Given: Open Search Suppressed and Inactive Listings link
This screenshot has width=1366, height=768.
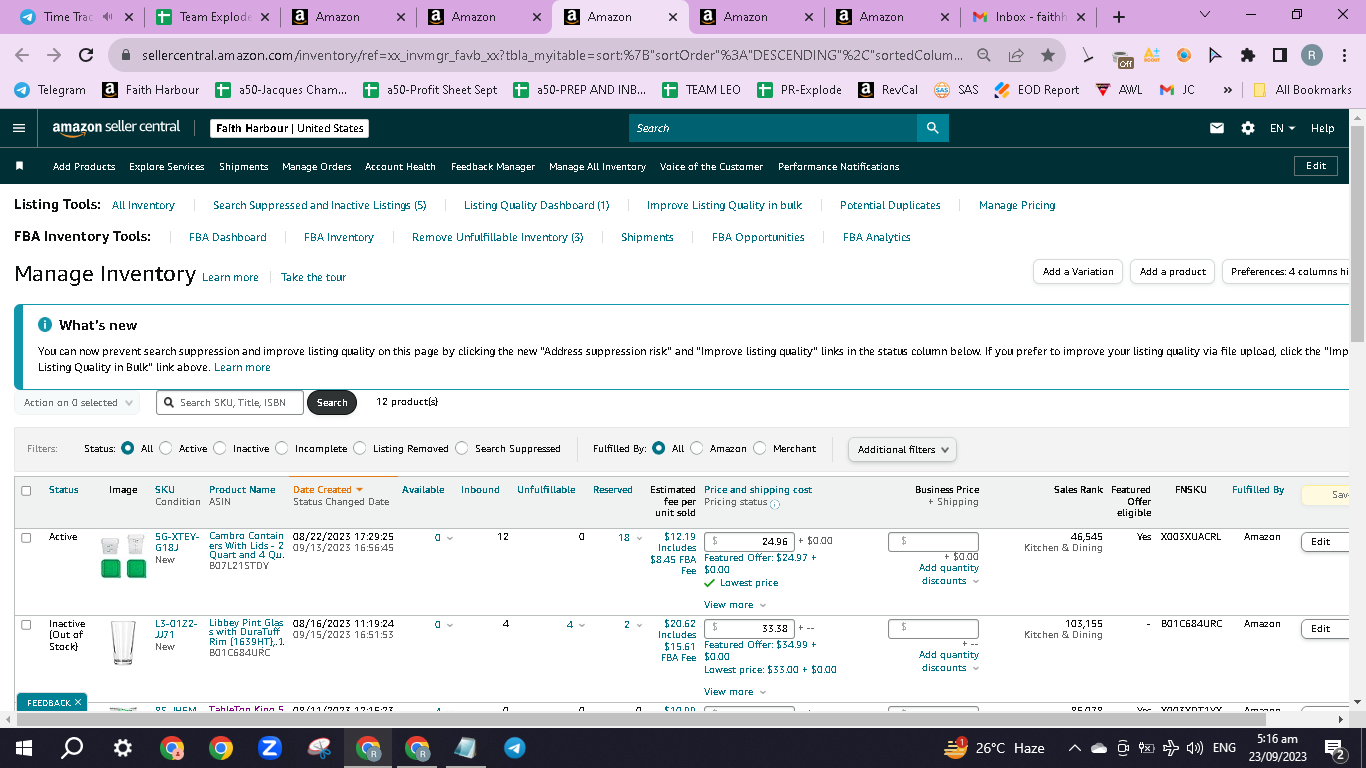Looking at the screenshot, I should pyautogui.click(x=320, y=205).
